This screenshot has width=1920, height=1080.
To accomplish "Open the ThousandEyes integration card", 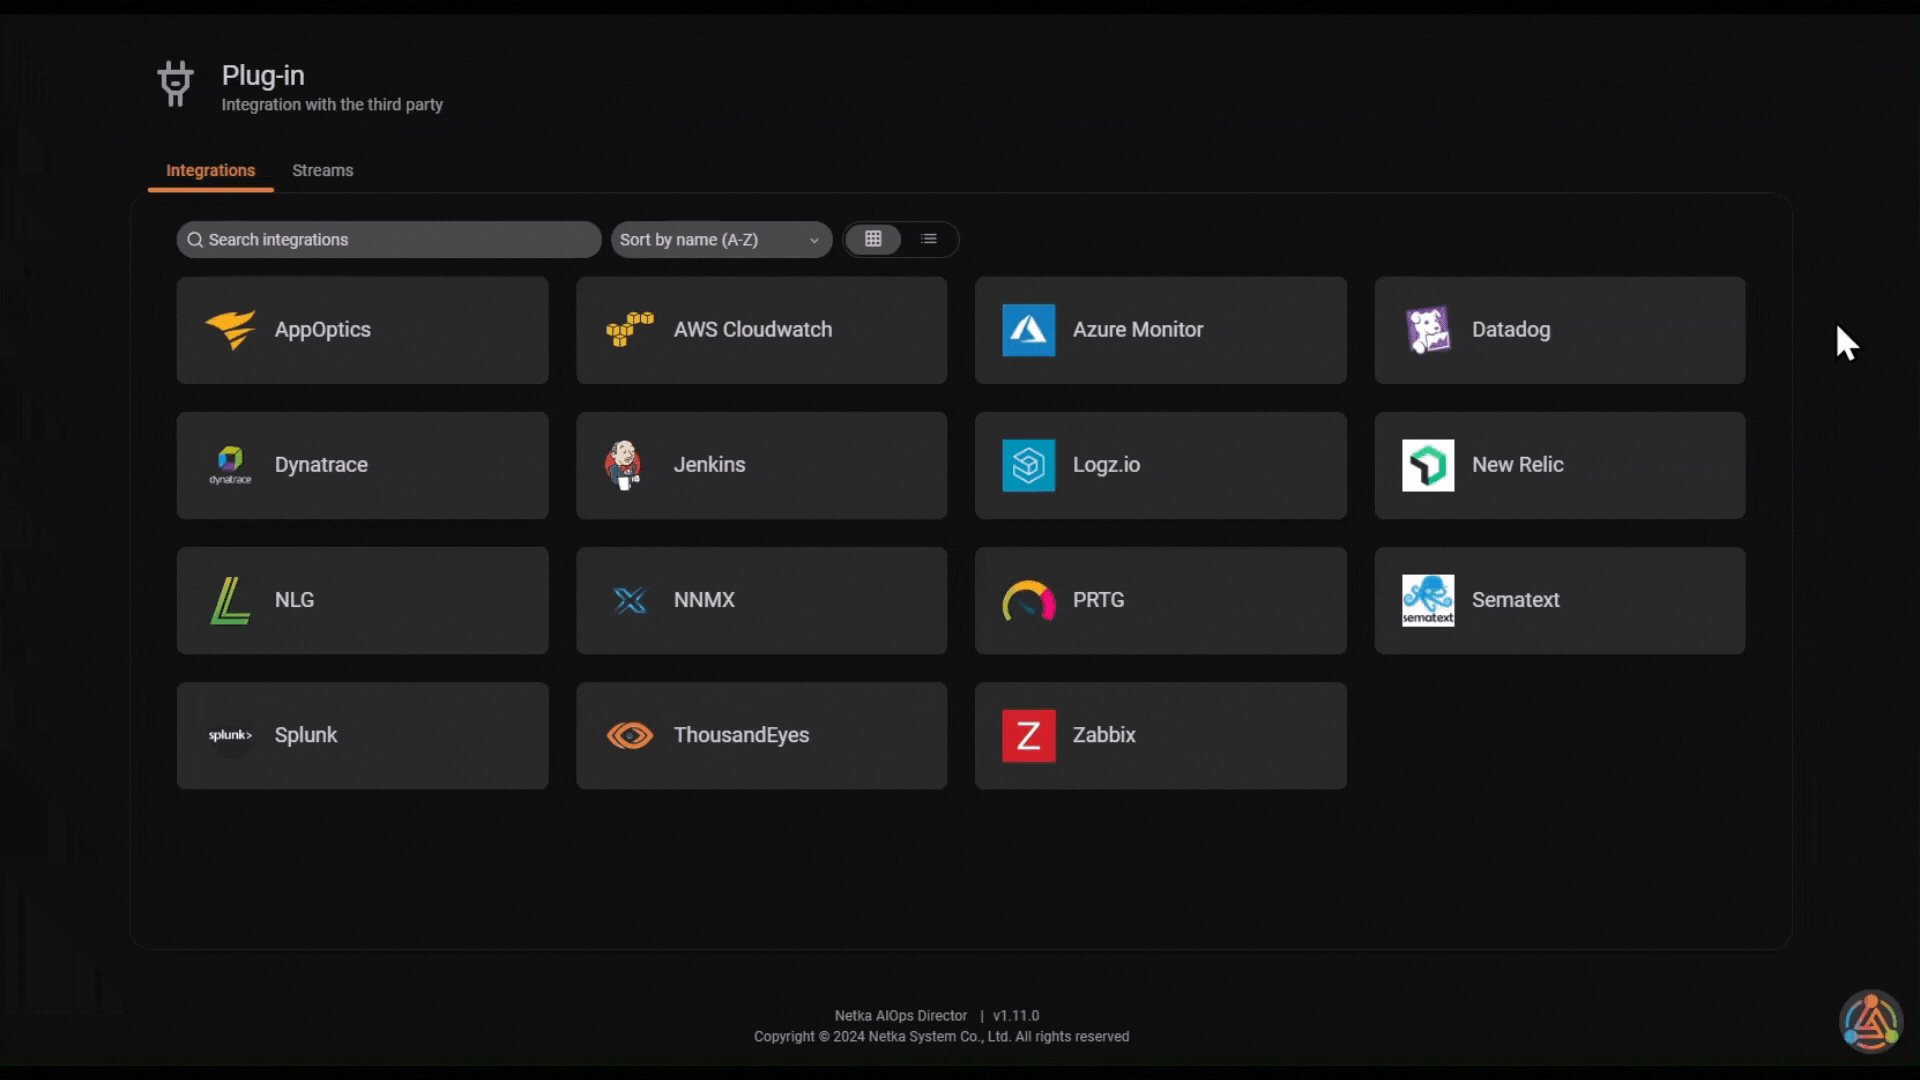I will tap(761, 736).
